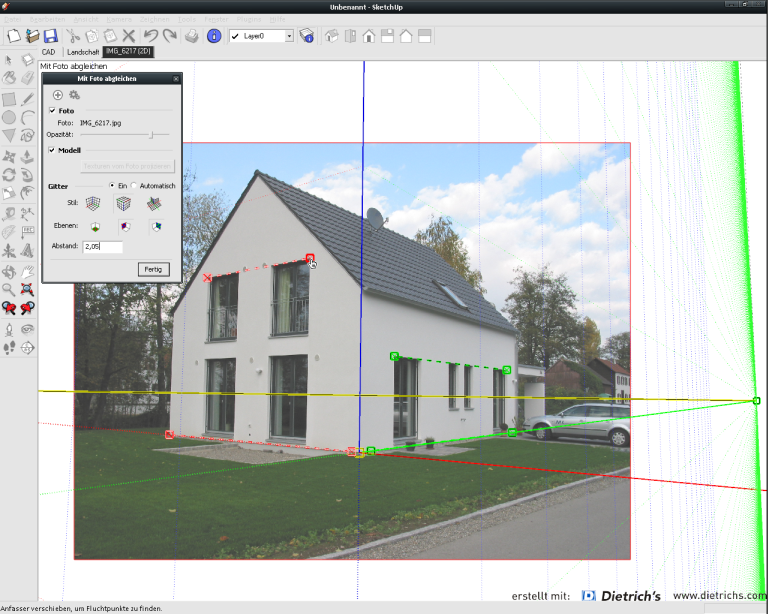Screen dimensions: 768x614
Task: Uncheck the Modell checkbox
Action: [x=52, y=150]
